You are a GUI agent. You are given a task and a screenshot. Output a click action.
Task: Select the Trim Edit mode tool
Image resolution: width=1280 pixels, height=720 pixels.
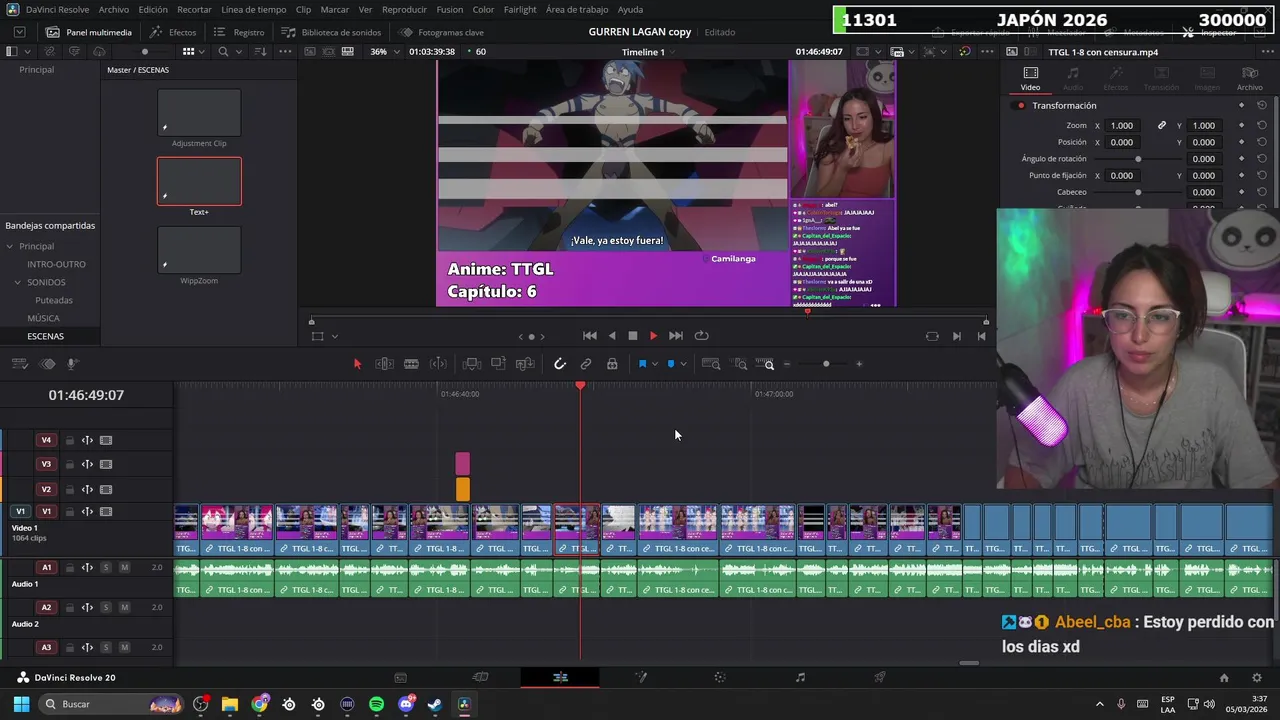[384, 364]
